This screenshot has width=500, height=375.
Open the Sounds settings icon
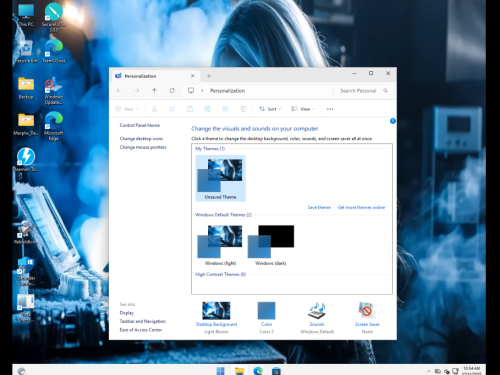317,310
